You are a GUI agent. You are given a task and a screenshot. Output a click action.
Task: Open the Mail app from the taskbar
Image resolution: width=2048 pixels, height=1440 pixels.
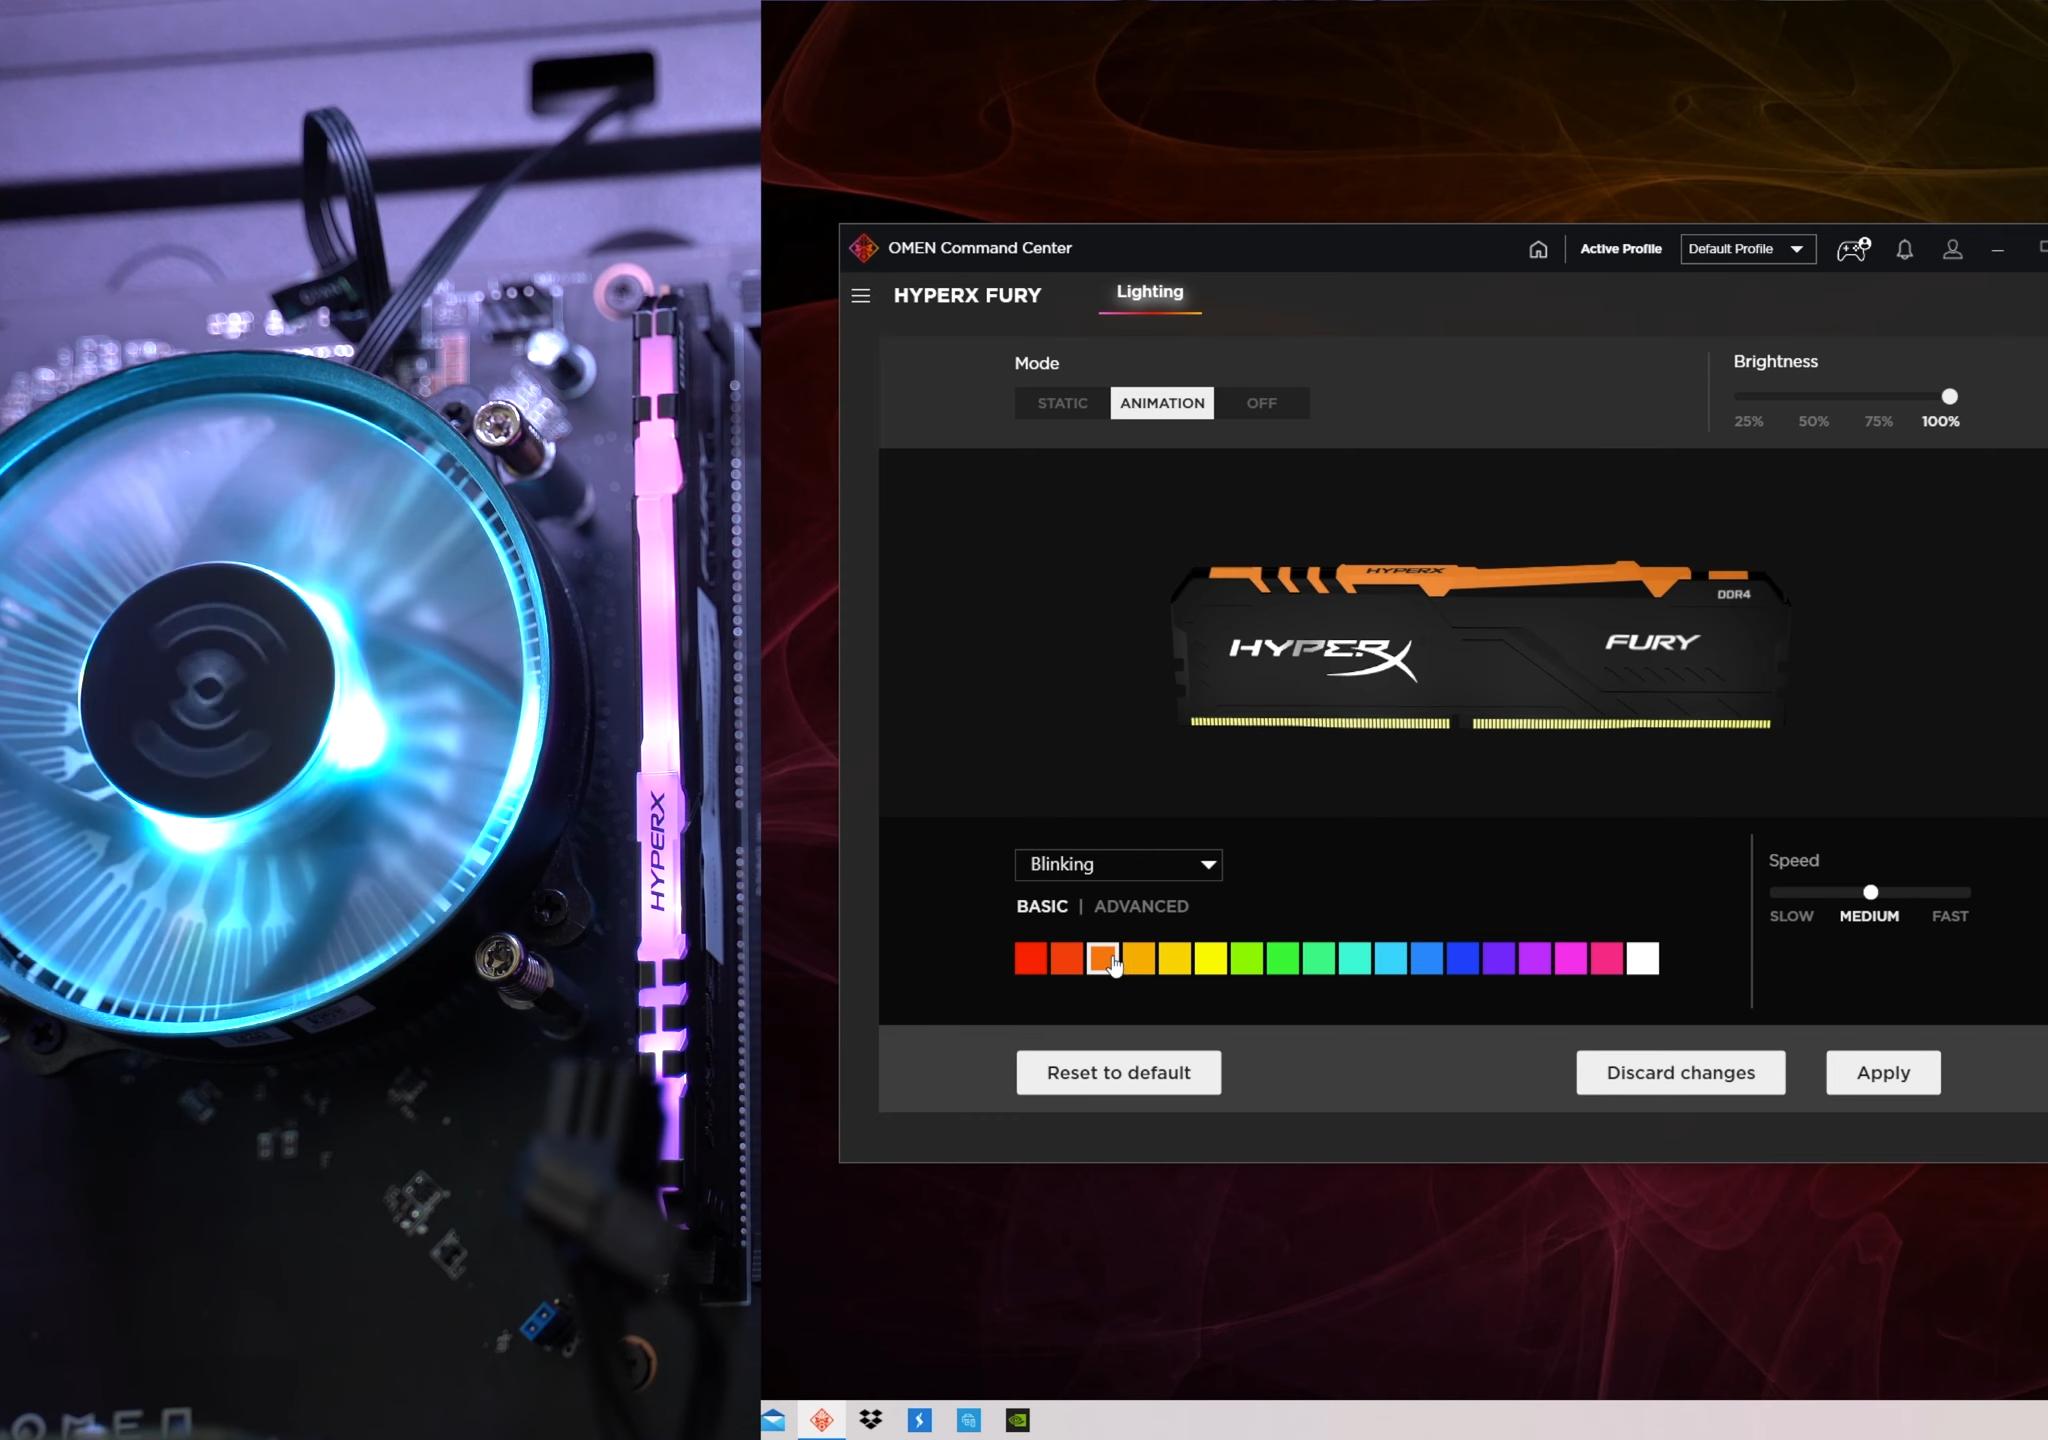(773, 1420)
